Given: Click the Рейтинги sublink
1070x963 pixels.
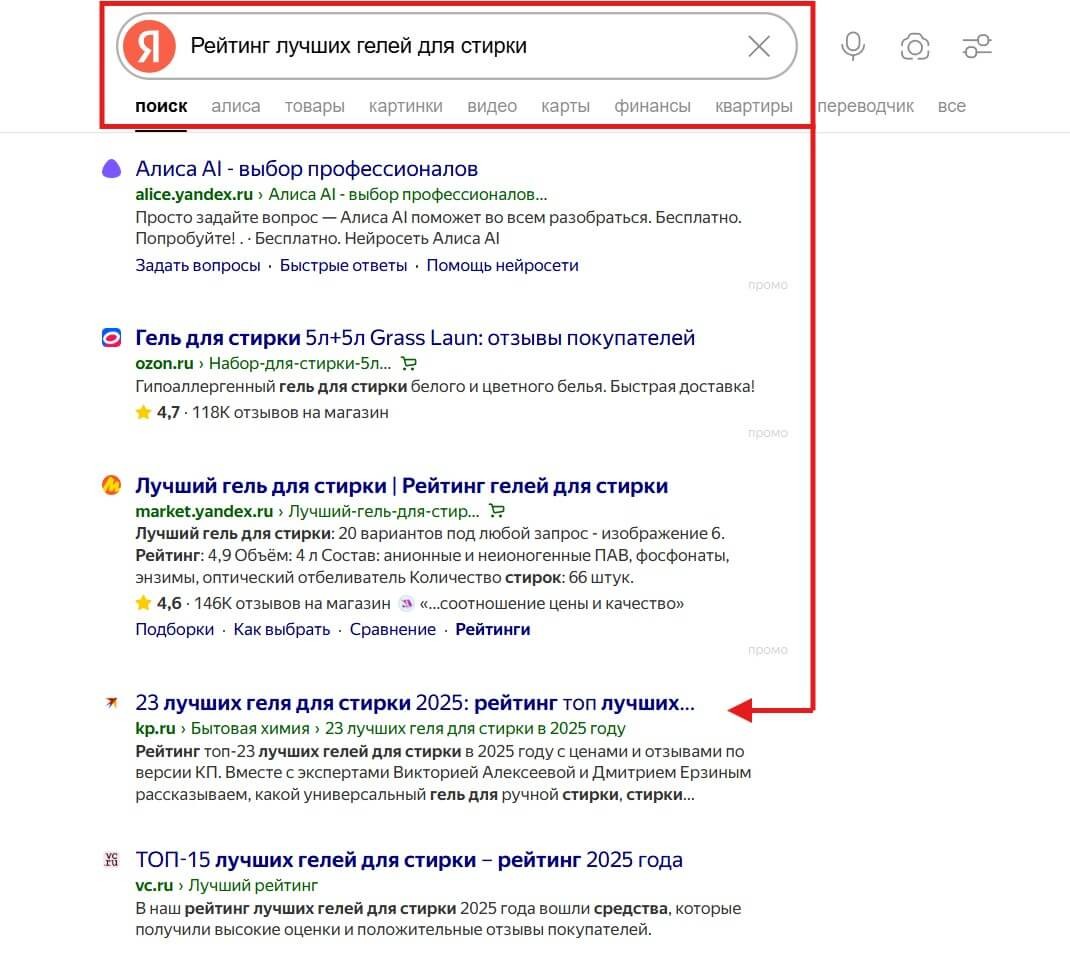Looking at the screenshot, I should [x=492, y=630].
